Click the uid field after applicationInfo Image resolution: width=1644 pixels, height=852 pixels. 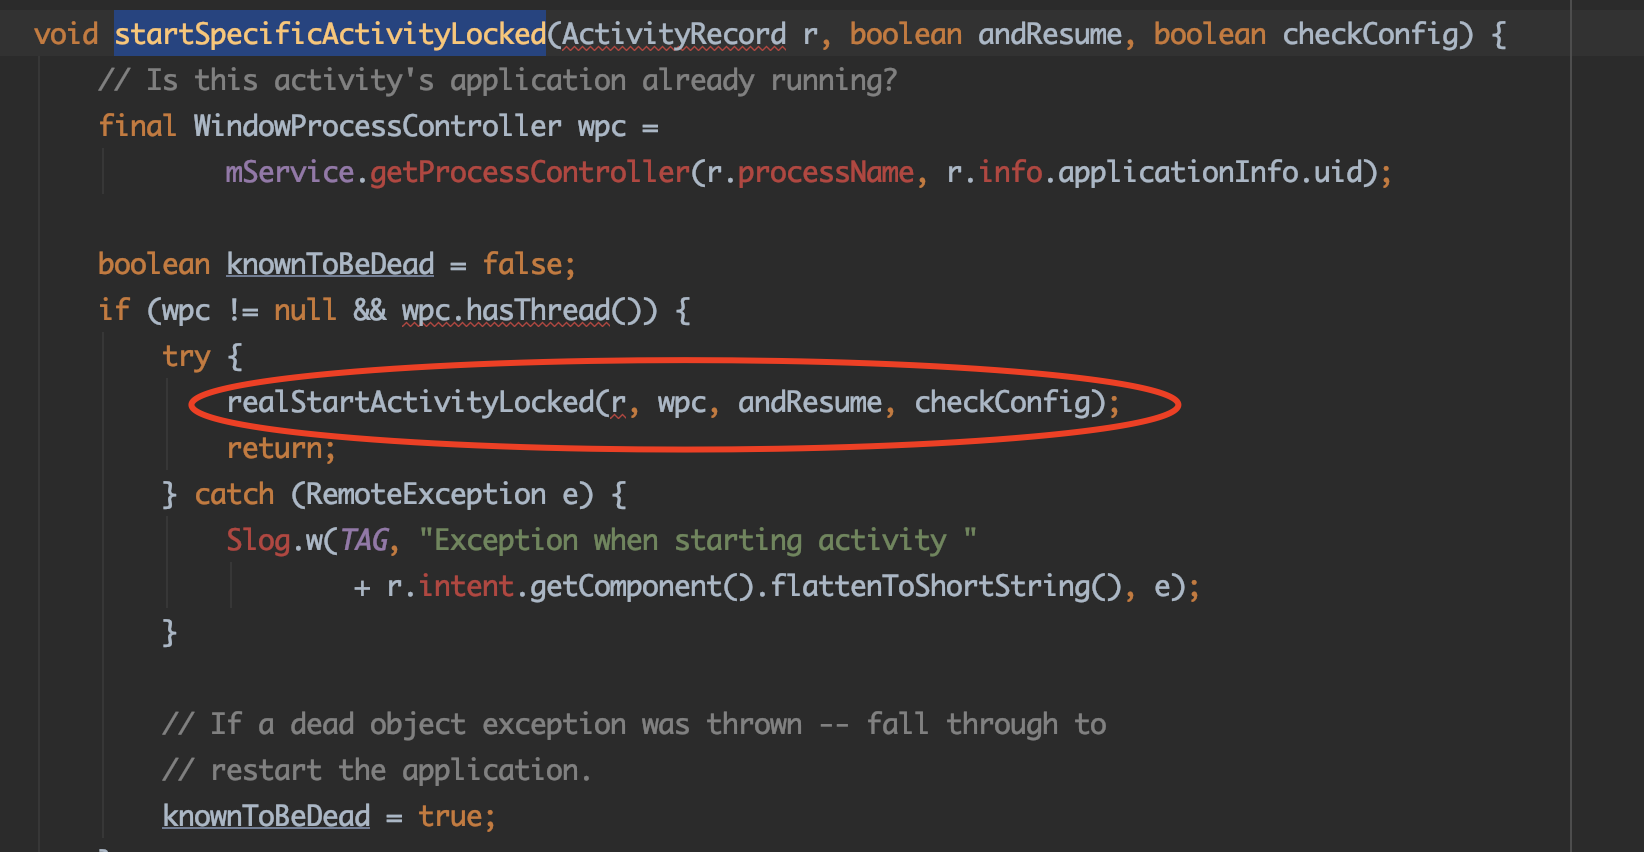1338,172
